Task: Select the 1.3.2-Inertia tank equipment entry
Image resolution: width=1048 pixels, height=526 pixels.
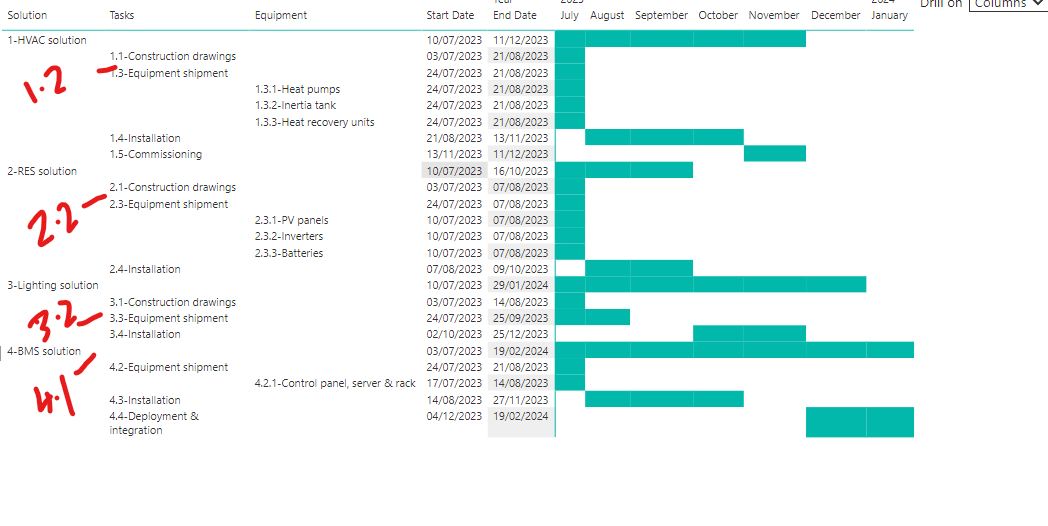Action: click(x=295, y=105)
